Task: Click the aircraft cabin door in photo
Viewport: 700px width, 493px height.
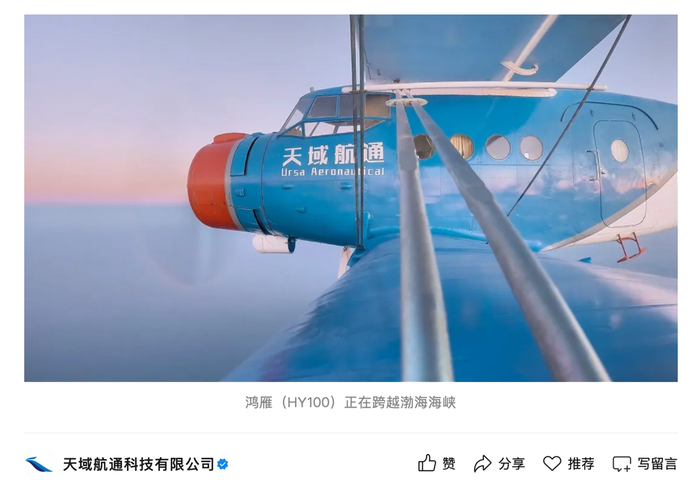Action: [619, 173]
